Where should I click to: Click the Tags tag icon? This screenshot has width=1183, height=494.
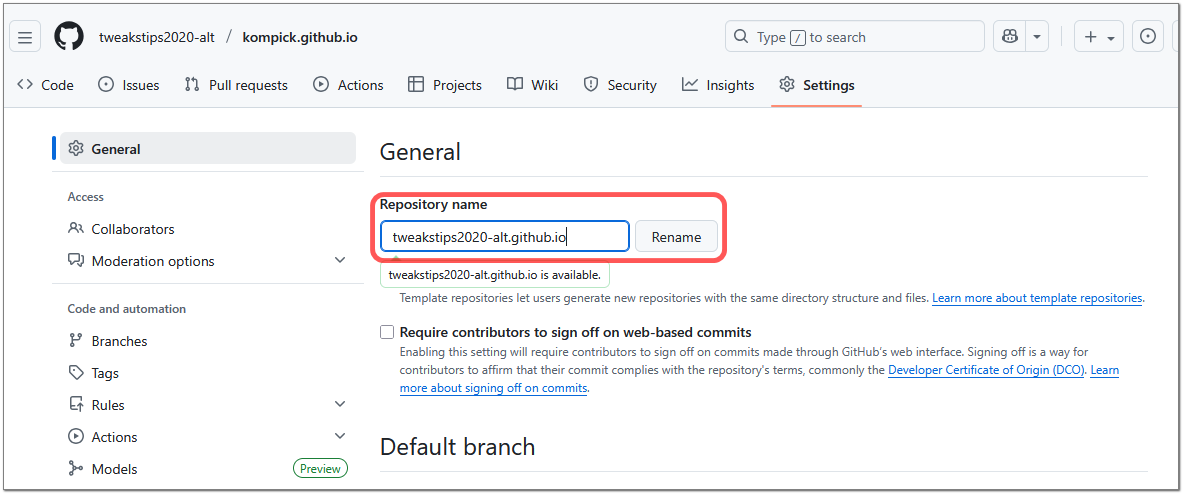(x=75, y=373)
